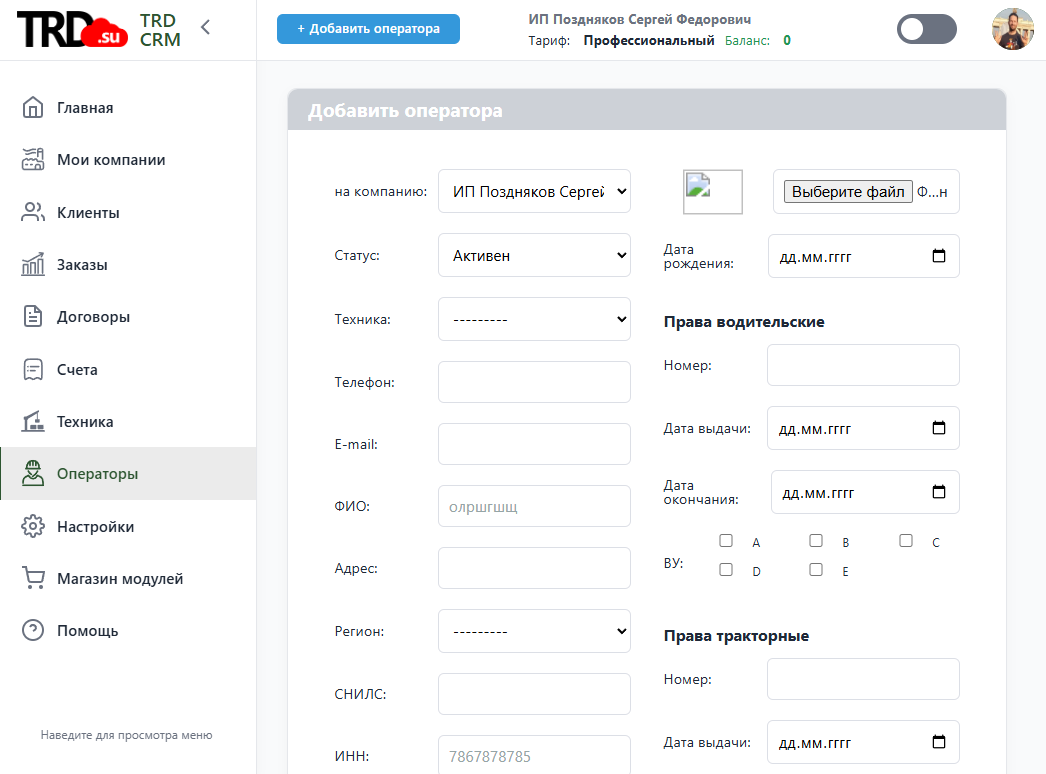This screenshot has width=1046, height=774.
Task: Click the Договоры document icon
Action: point(33,317)
